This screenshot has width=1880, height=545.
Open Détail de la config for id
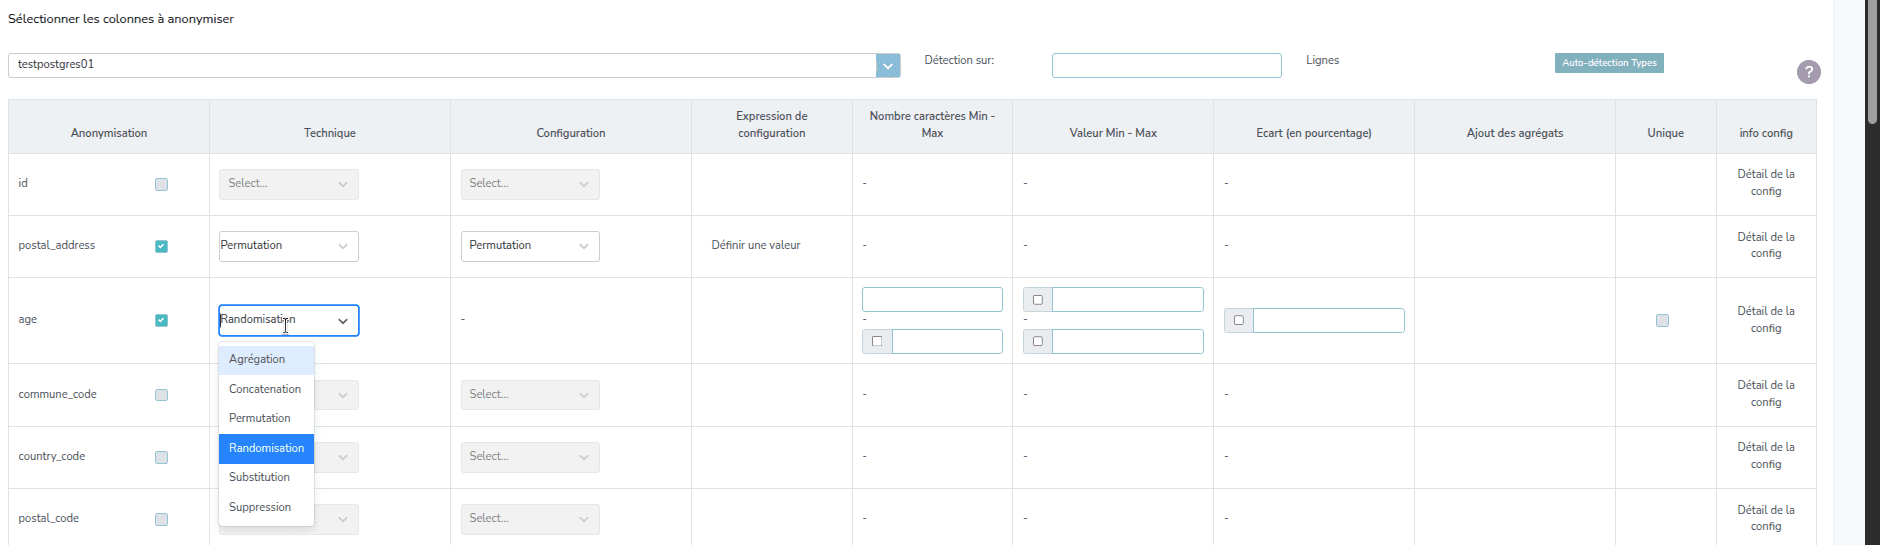tap(1765, 182)
